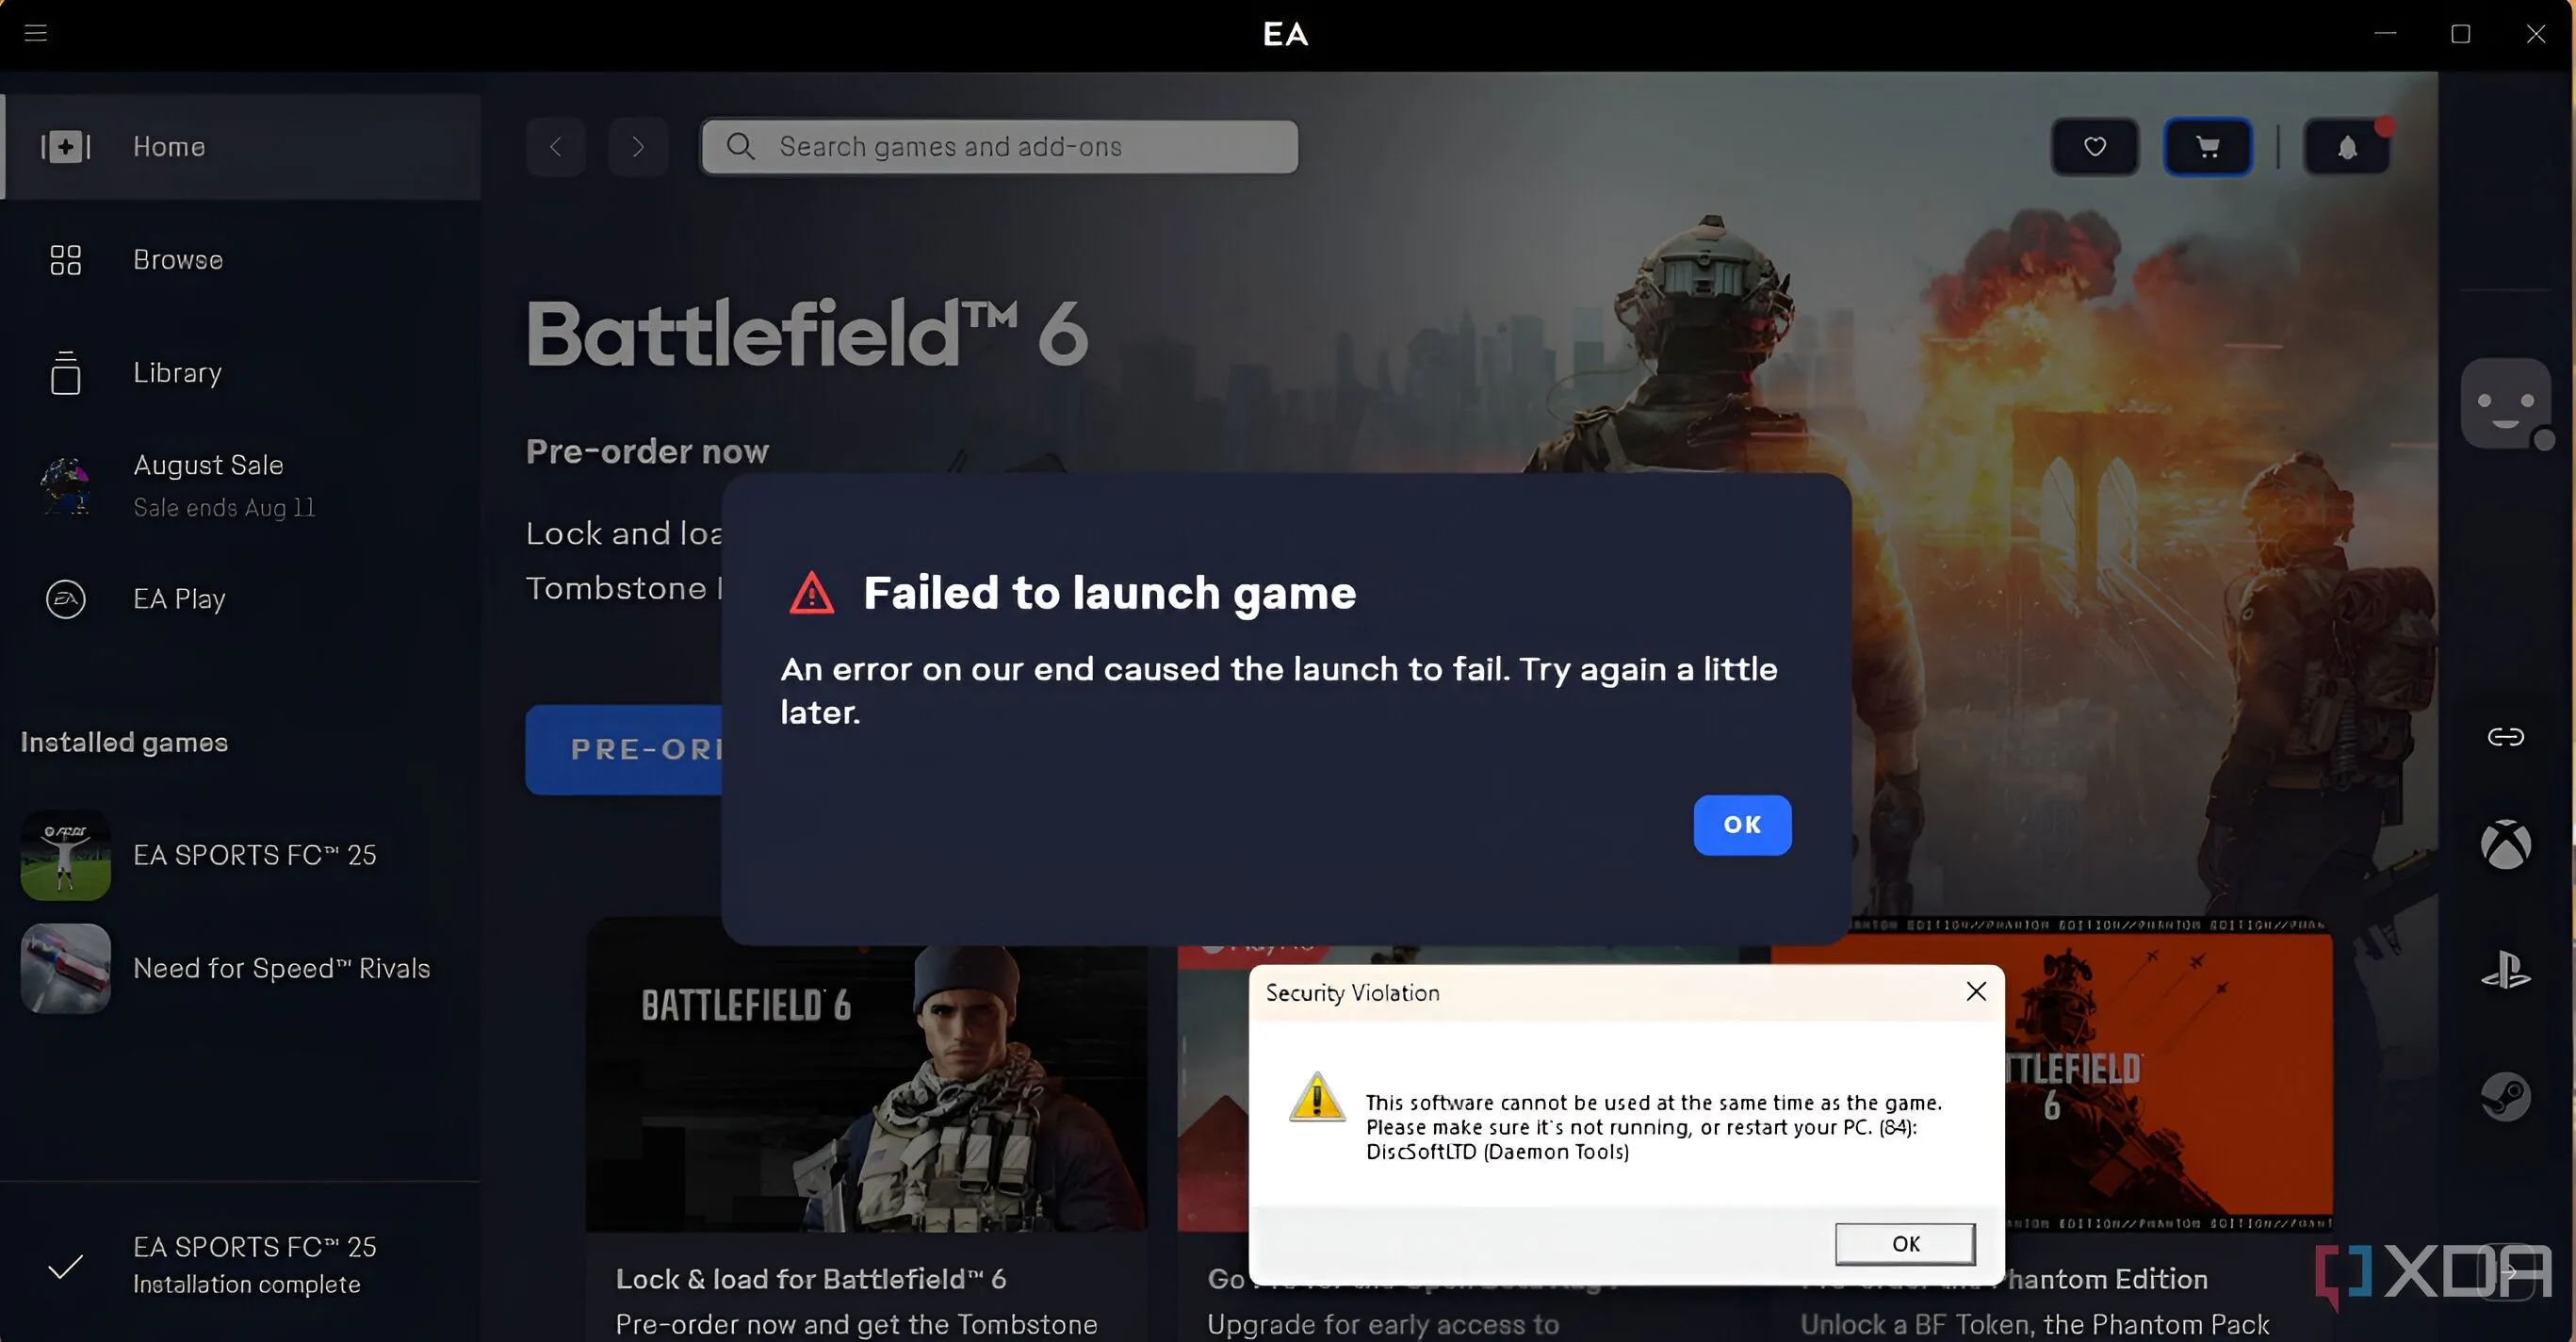Focus the Search games and add-ons field

click(x=1000, y=147)
